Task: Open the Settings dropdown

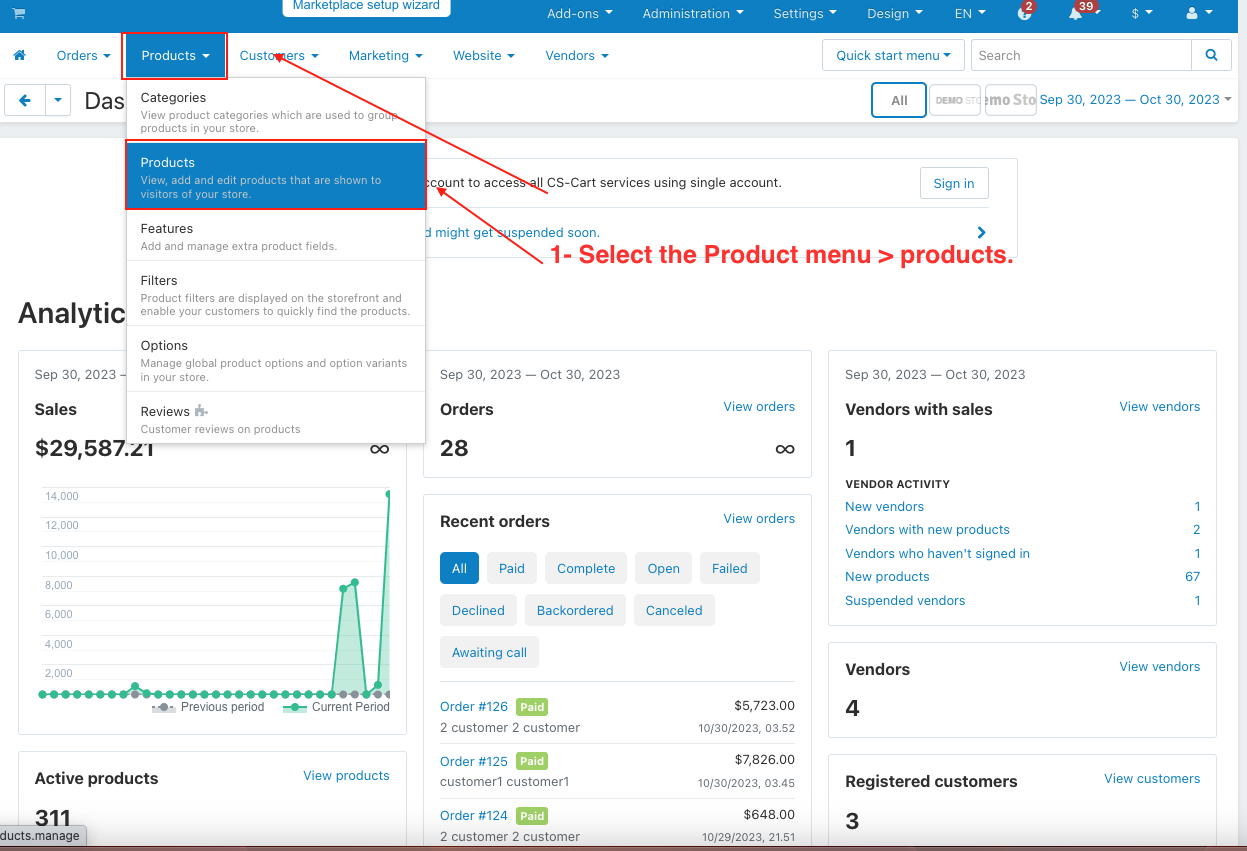Action: tap(805, 14)
